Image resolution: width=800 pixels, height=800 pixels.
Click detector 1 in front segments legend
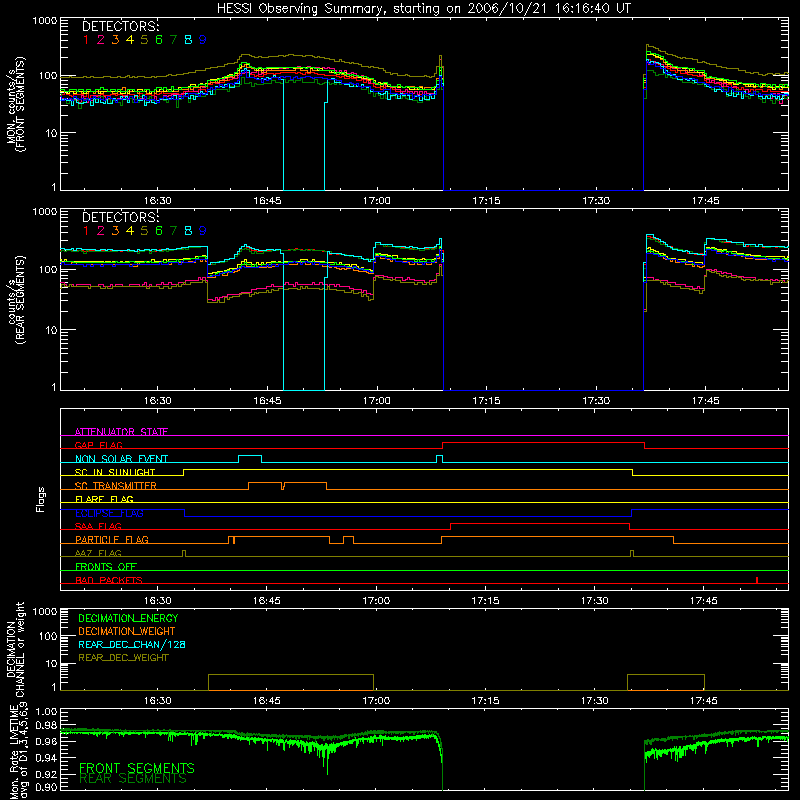click(x=86, y=40)
